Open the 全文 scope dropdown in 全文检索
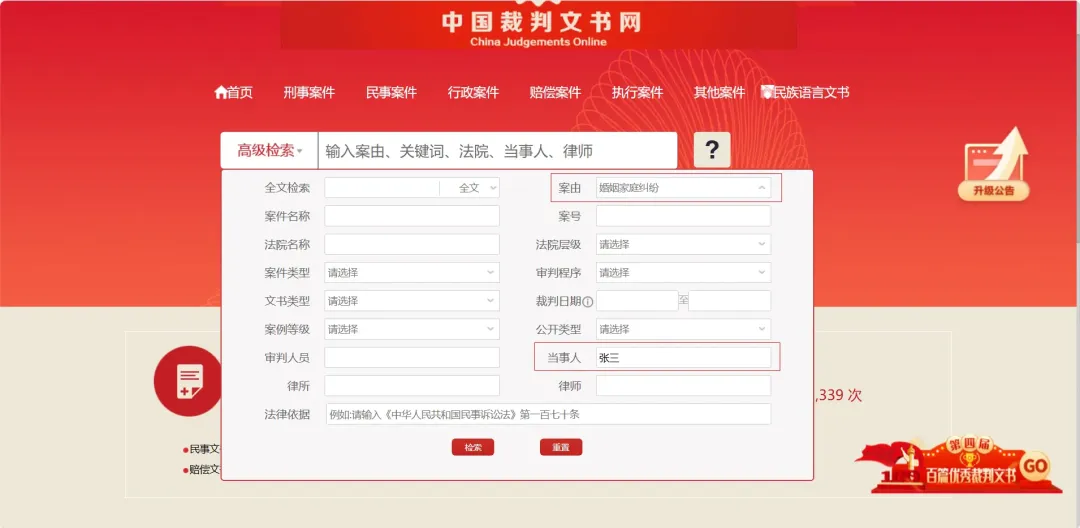This screenshot has height=528, width=1080. 470,188
